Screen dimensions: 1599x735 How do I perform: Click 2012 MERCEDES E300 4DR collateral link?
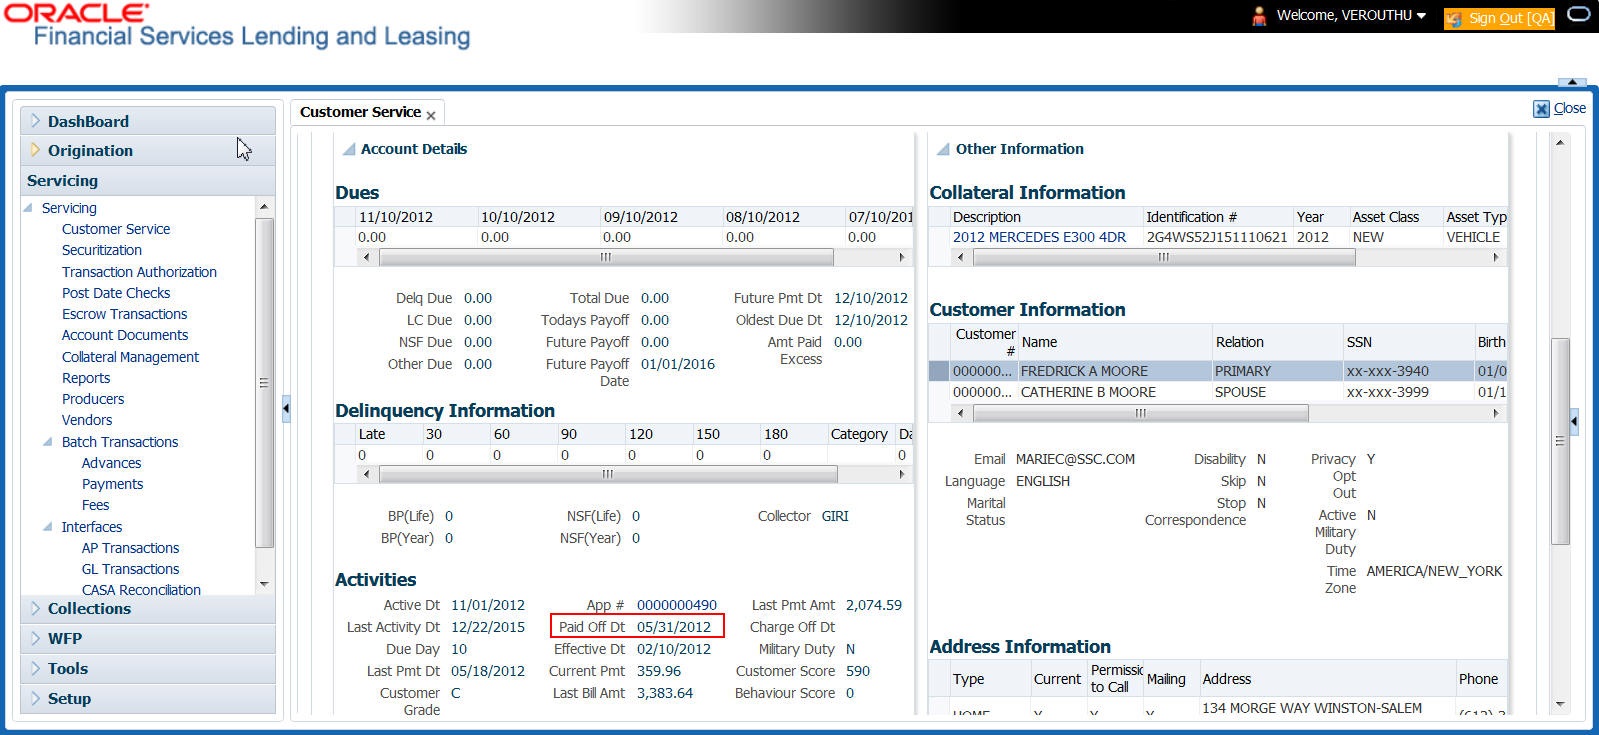(1039, 237)
